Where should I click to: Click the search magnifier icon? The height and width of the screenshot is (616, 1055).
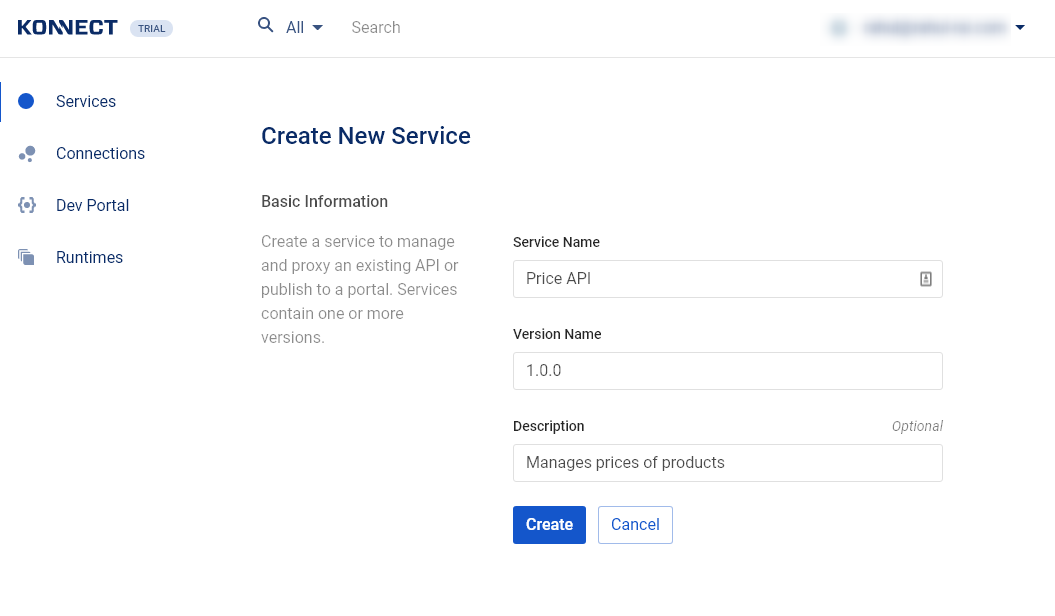[266, 26]
